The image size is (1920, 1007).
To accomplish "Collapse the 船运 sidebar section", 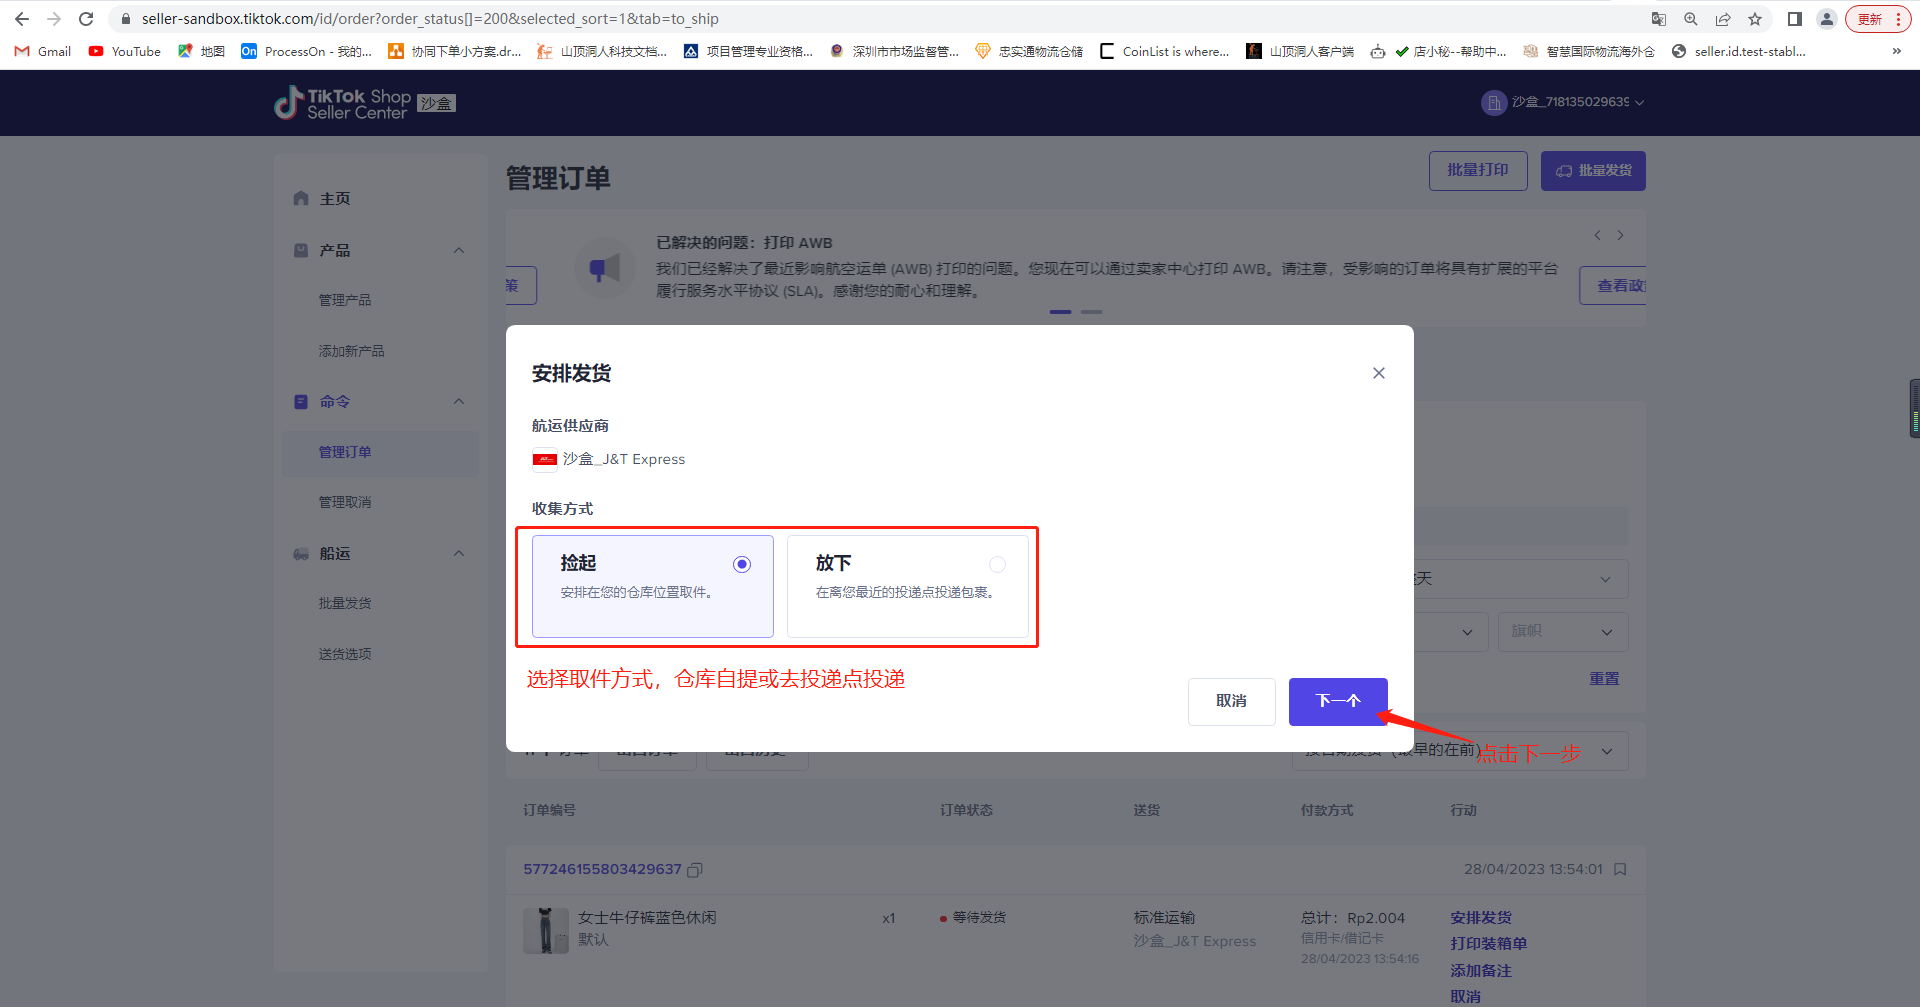I will [x=459, y=553].
